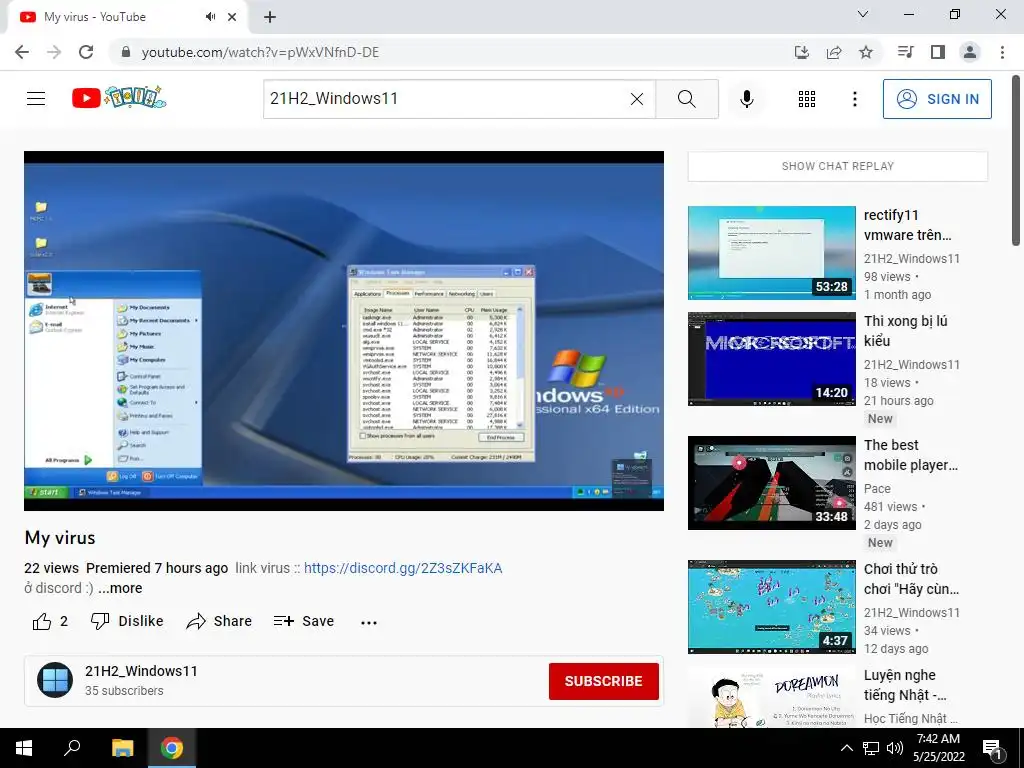1024x768 pixels.
Task: Open File Explorer from taskbar
Action: tap(122, 748)
